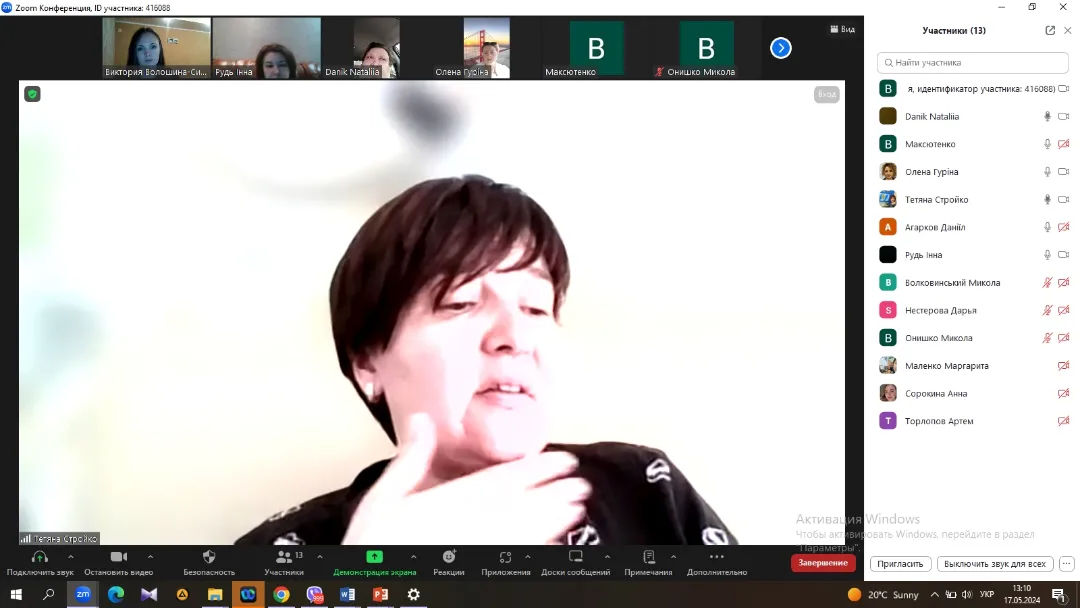The image size is (1080, 608).
Task: Click the red End (Завершение) button
Action: tap(823, 563)
